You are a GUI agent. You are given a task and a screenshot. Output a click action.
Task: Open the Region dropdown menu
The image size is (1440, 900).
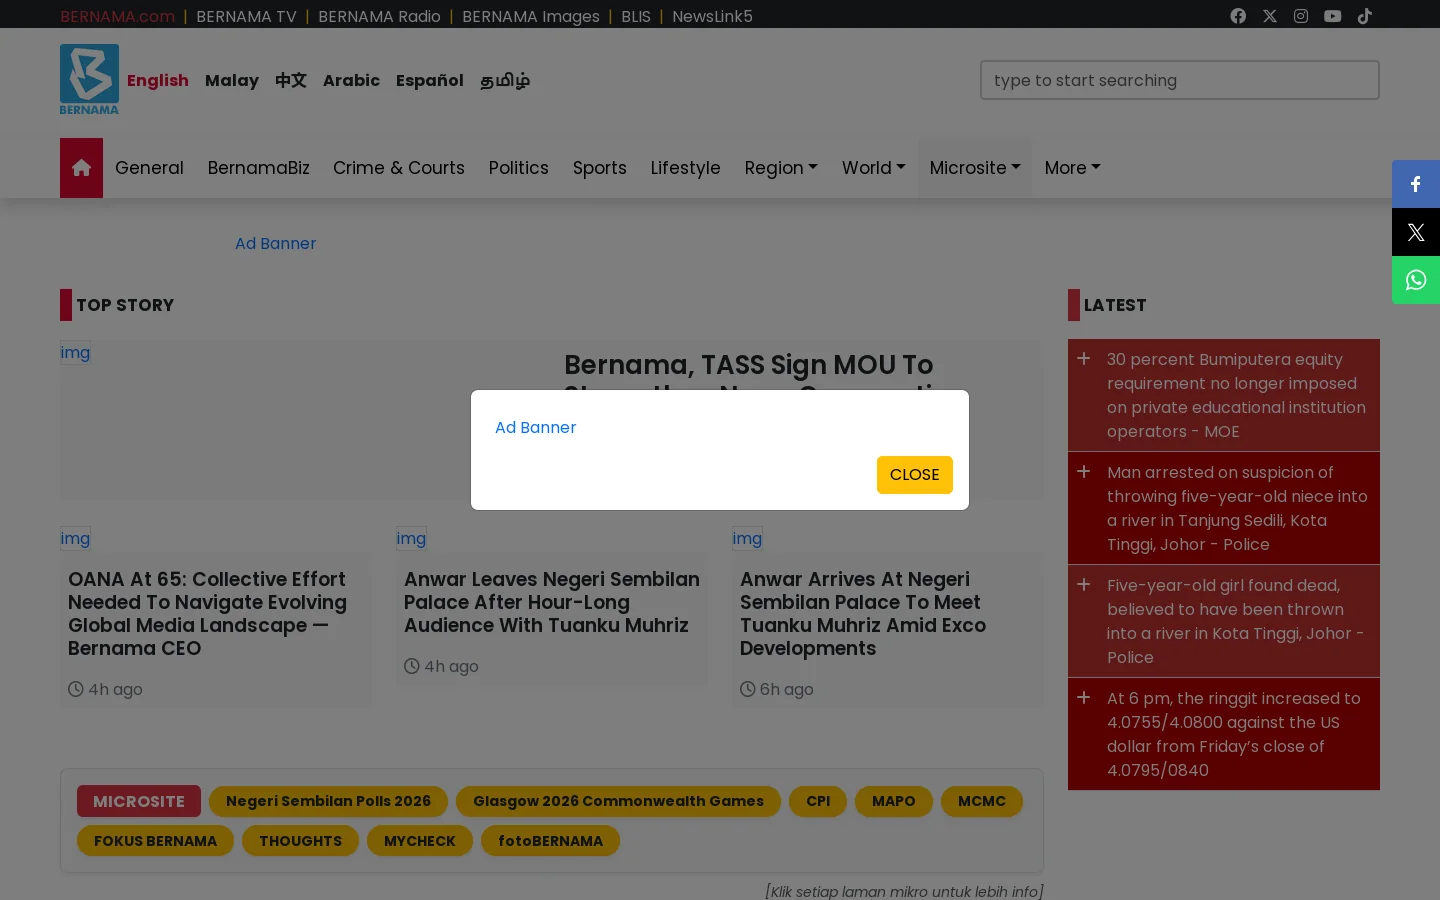[x=781, y=168]
